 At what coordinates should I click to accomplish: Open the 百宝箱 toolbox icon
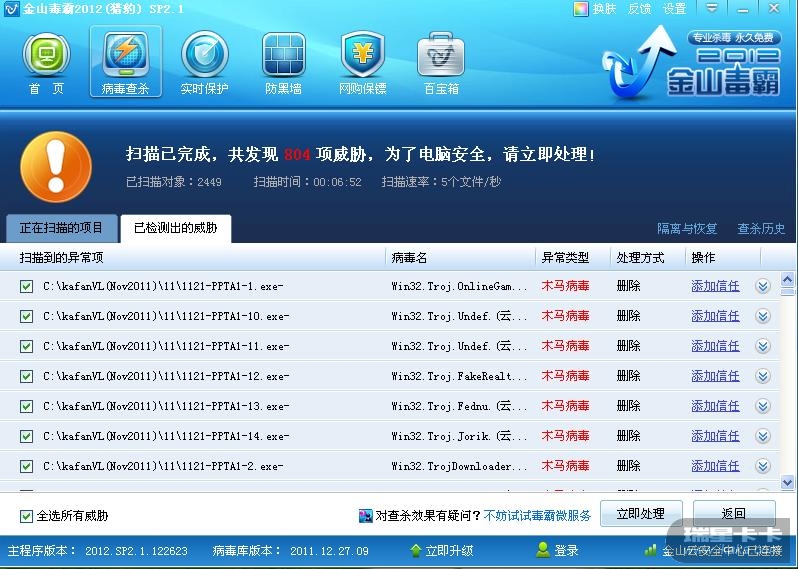click(441, 54)
